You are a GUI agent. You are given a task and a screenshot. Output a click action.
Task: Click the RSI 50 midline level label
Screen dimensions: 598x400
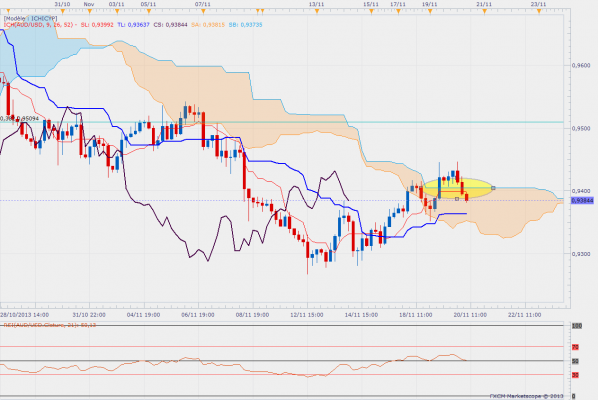575,361
